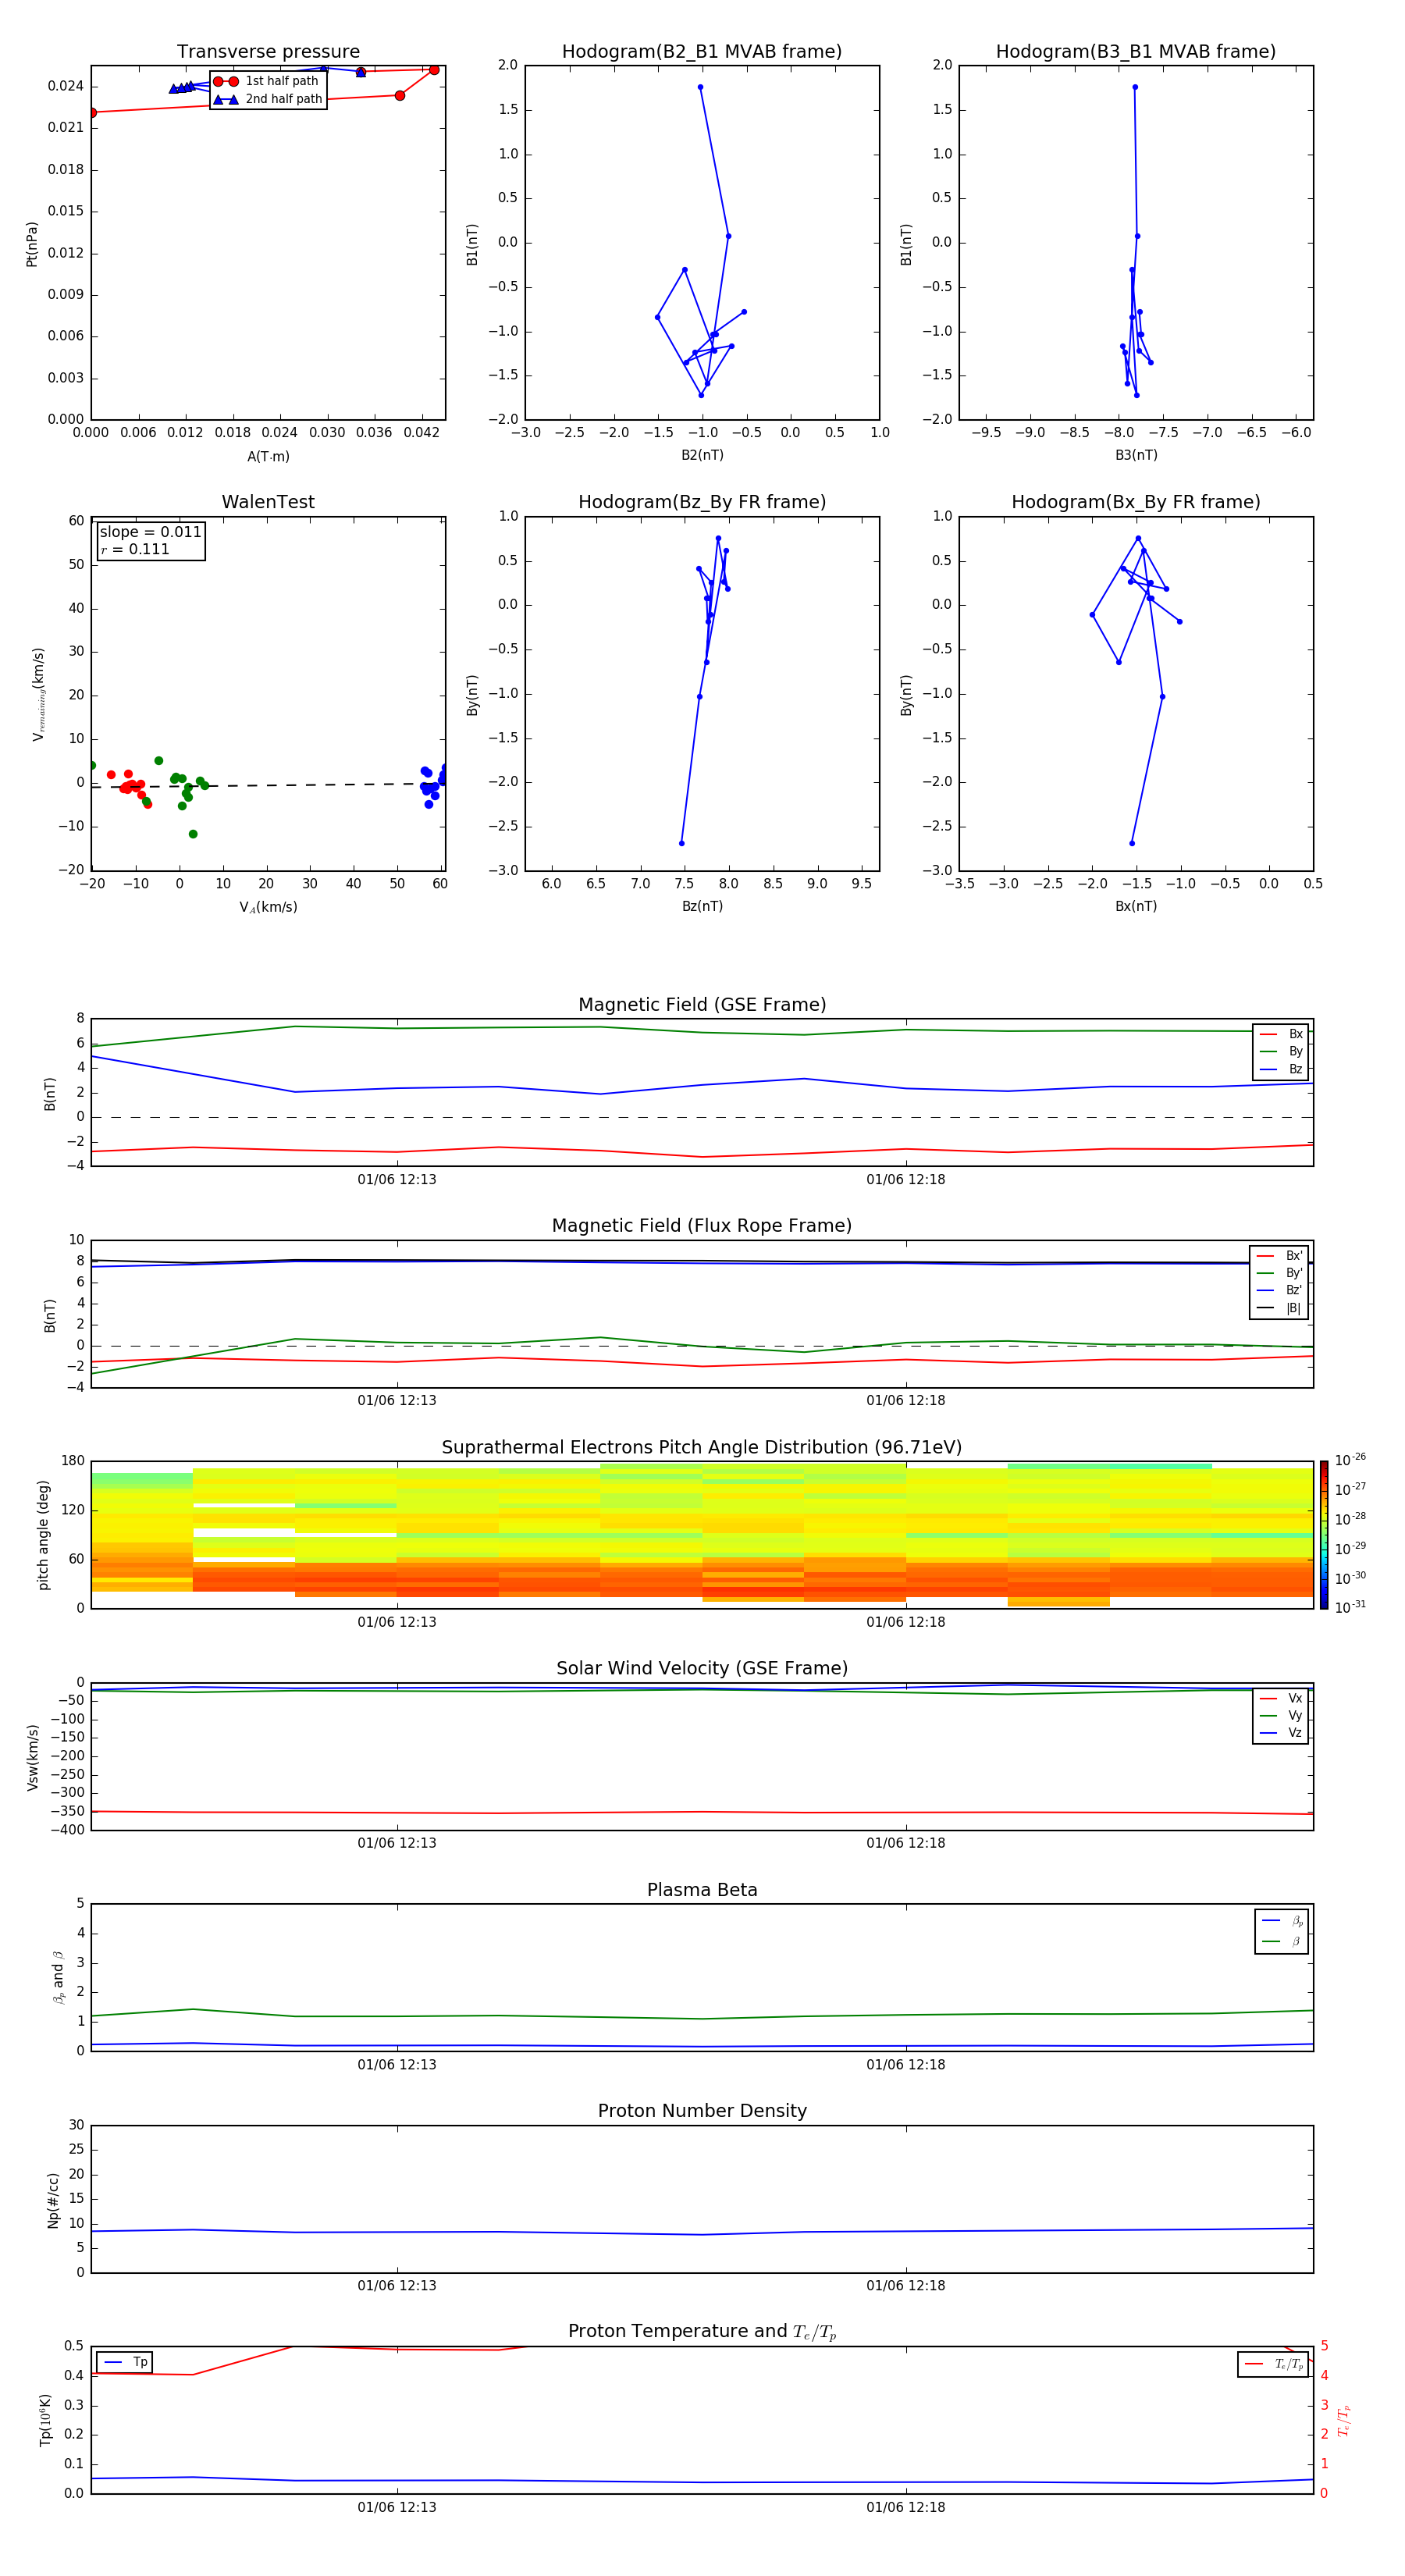Click the 'Bz(nT)' x-axis label

coord(702,906)
